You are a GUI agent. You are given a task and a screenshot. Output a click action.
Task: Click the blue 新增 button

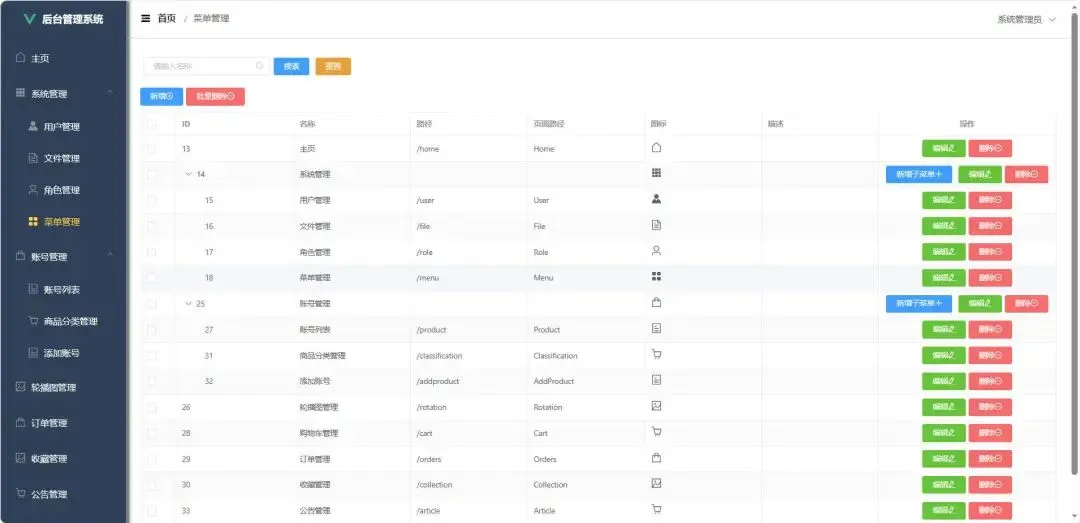pyautogui.click(x=161, y=96)
